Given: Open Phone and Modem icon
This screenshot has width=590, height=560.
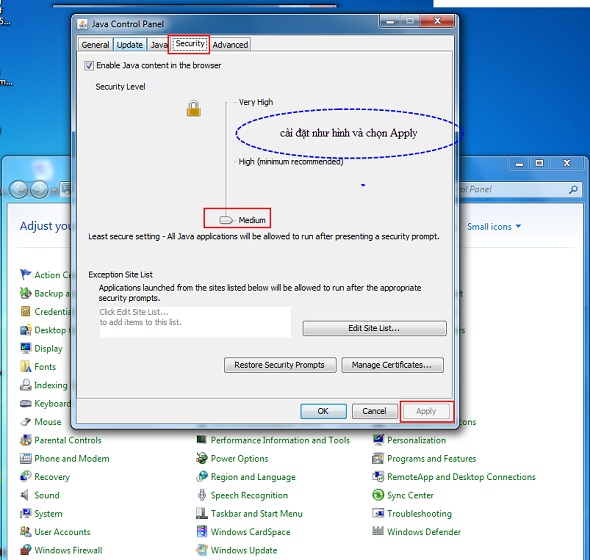Looking at the screenshot, I should (x=25, y=458).
